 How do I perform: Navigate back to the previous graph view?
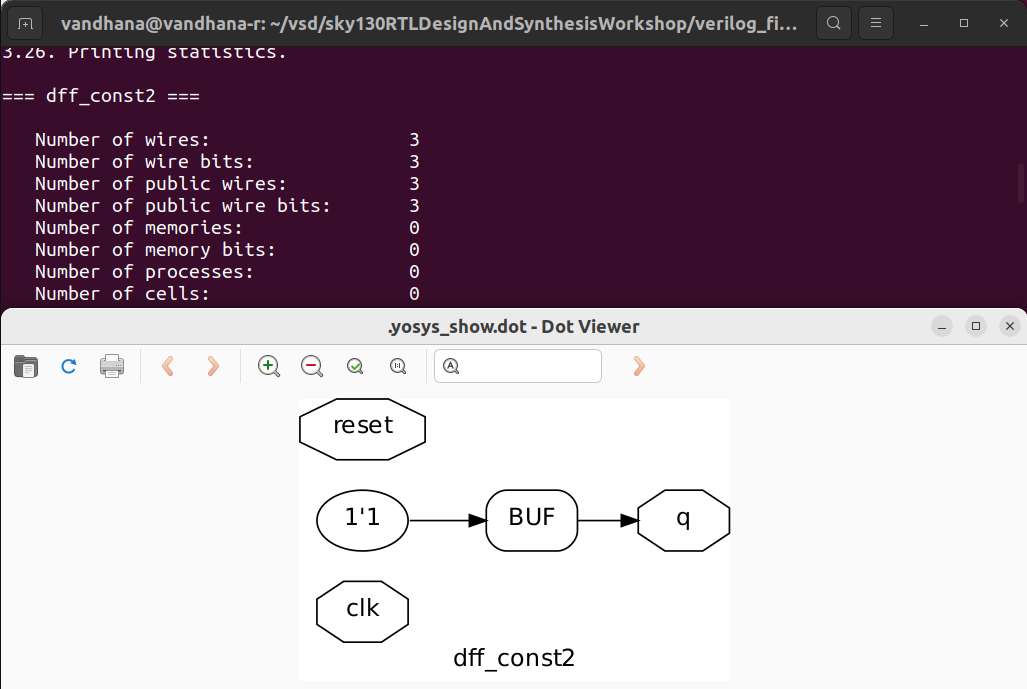[x=168, y=366]
